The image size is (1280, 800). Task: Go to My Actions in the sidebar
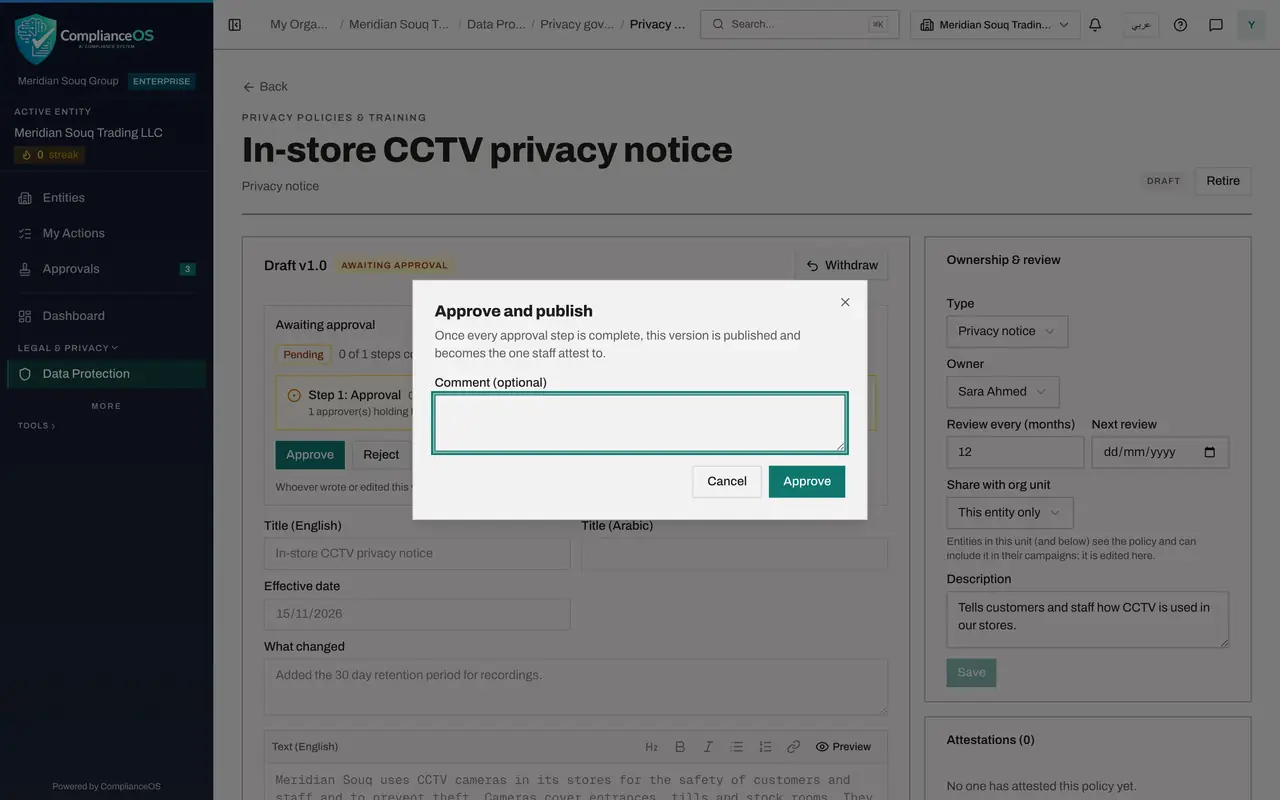pos(106,233)
